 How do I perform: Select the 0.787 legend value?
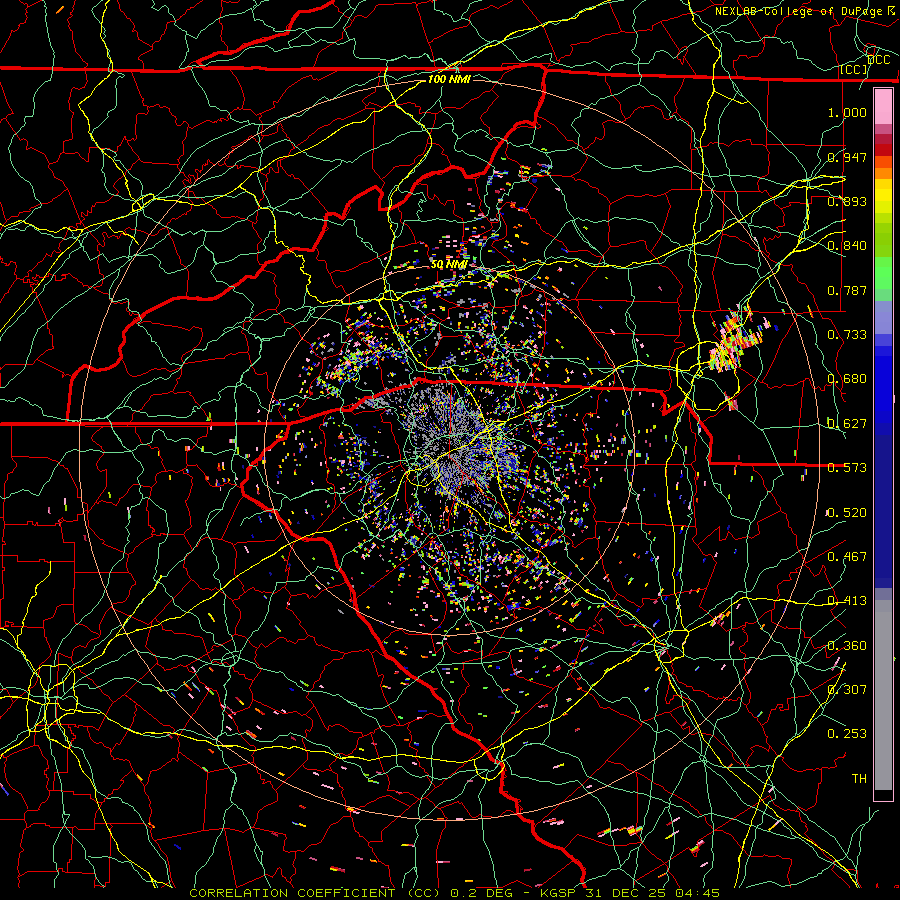(847, 290)
